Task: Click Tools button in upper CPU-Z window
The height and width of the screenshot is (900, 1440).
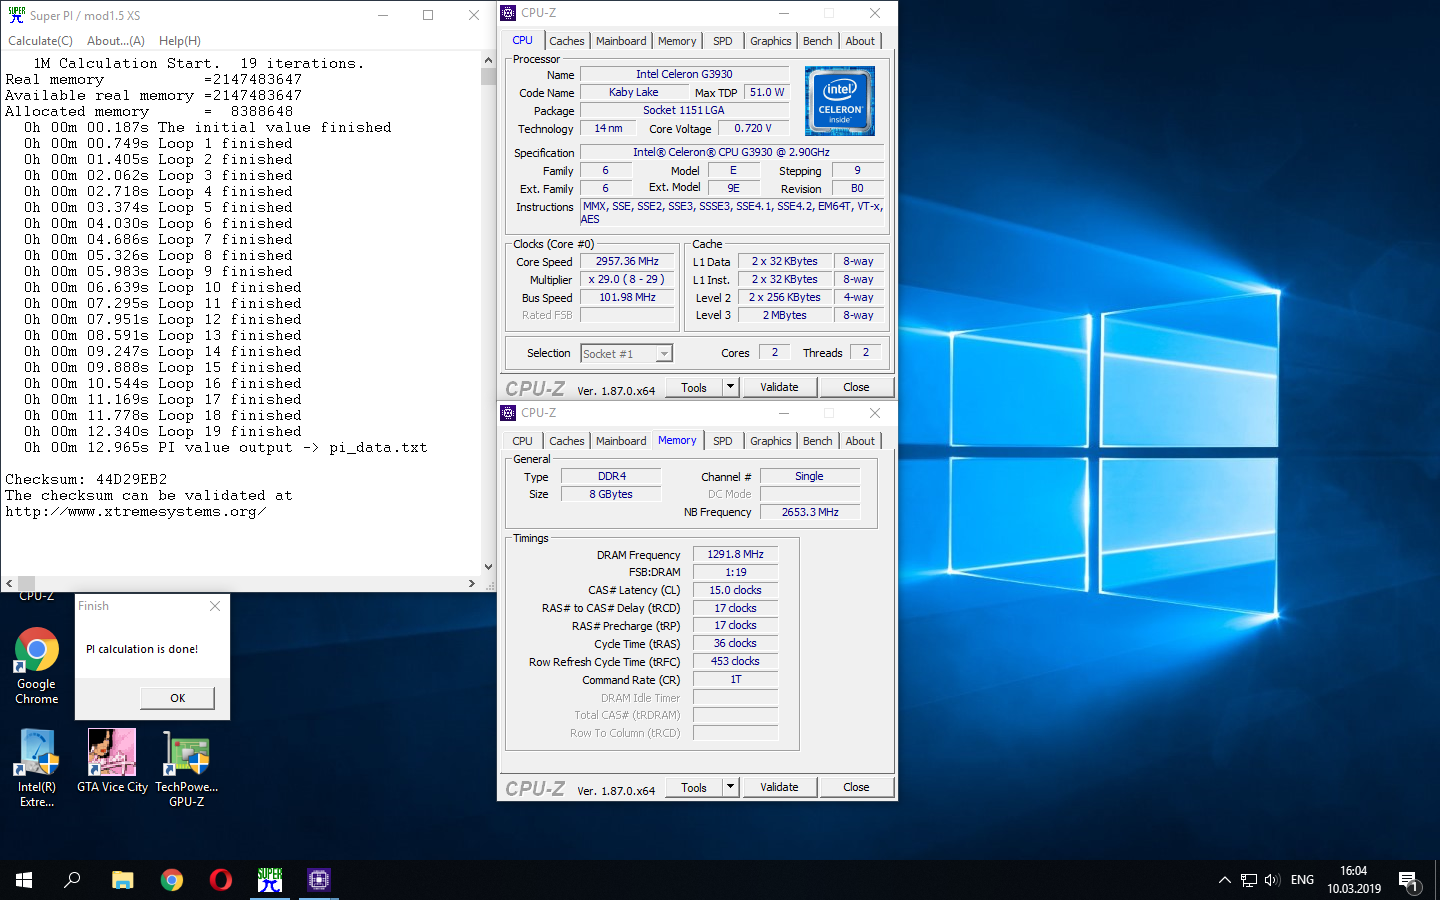Action: tap(694, 387)
